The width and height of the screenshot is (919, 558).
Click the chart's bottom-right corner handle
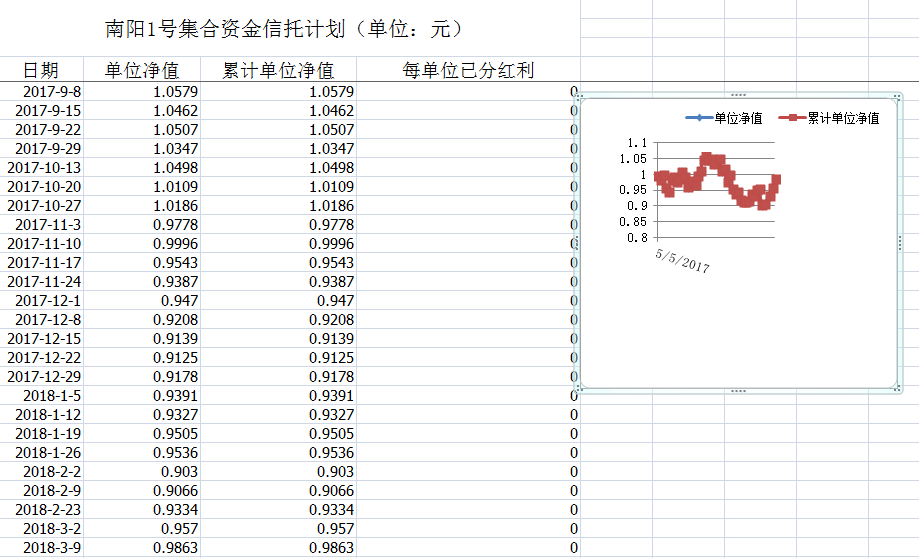pos(901,388)
